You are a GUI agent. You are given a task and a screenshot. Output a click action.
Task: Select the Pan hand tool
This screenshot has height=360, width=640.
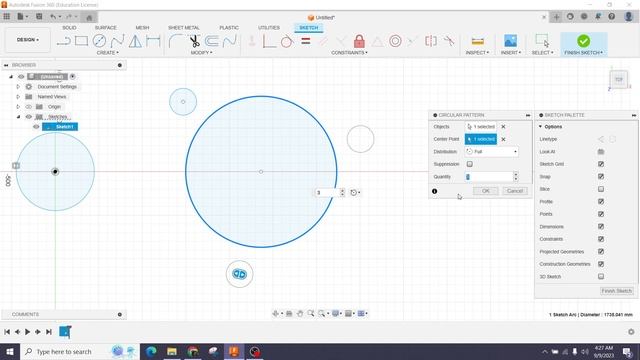tap(300, 313)
